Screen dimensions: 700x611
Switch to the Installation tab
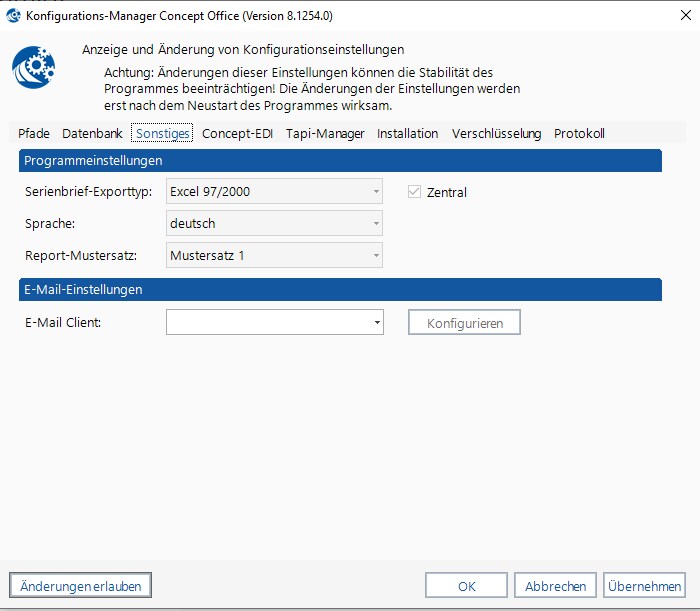[x=407, y=133]
